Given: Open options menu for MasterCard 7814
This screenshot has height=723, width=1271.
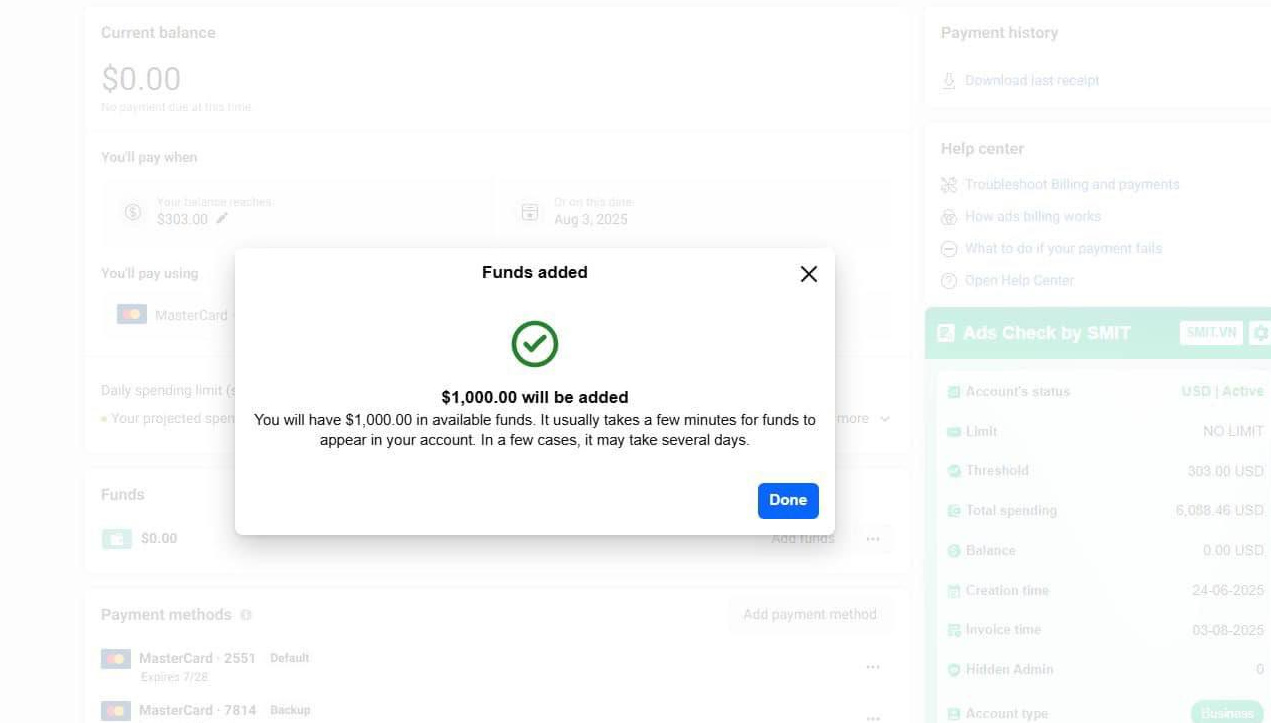Looking at the screenshot, I should coord(873,717).
